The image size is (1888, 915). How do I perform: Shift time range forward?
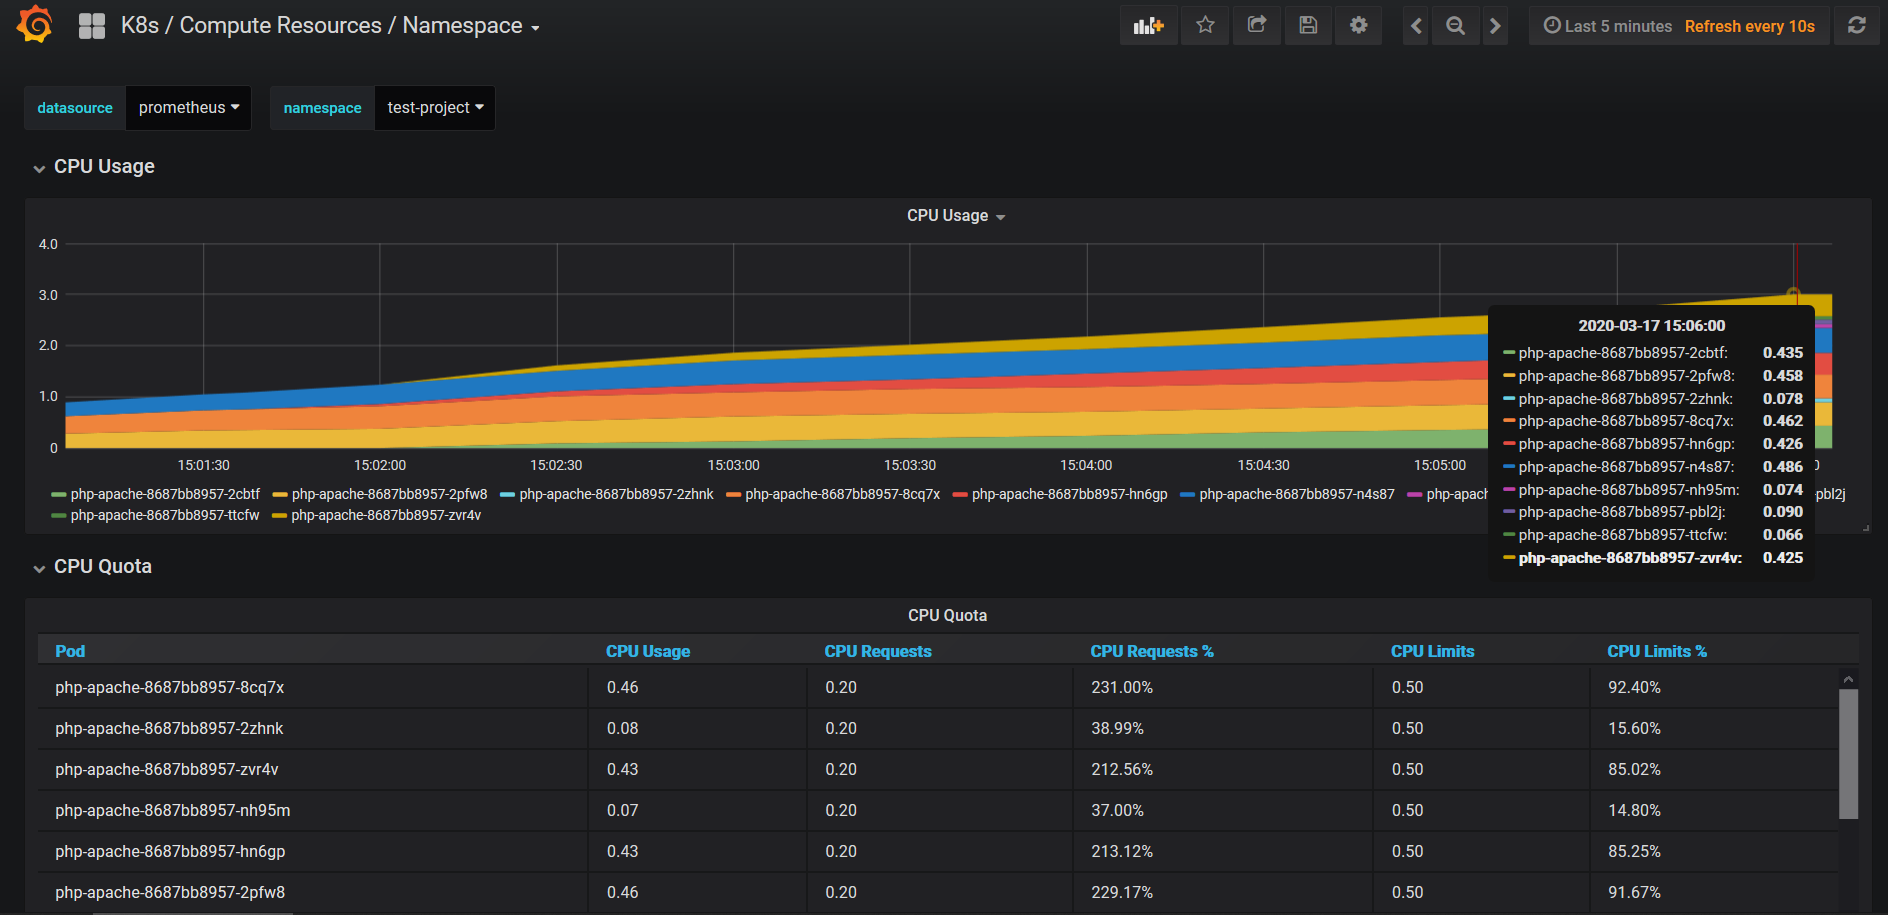pos(1495,26)
